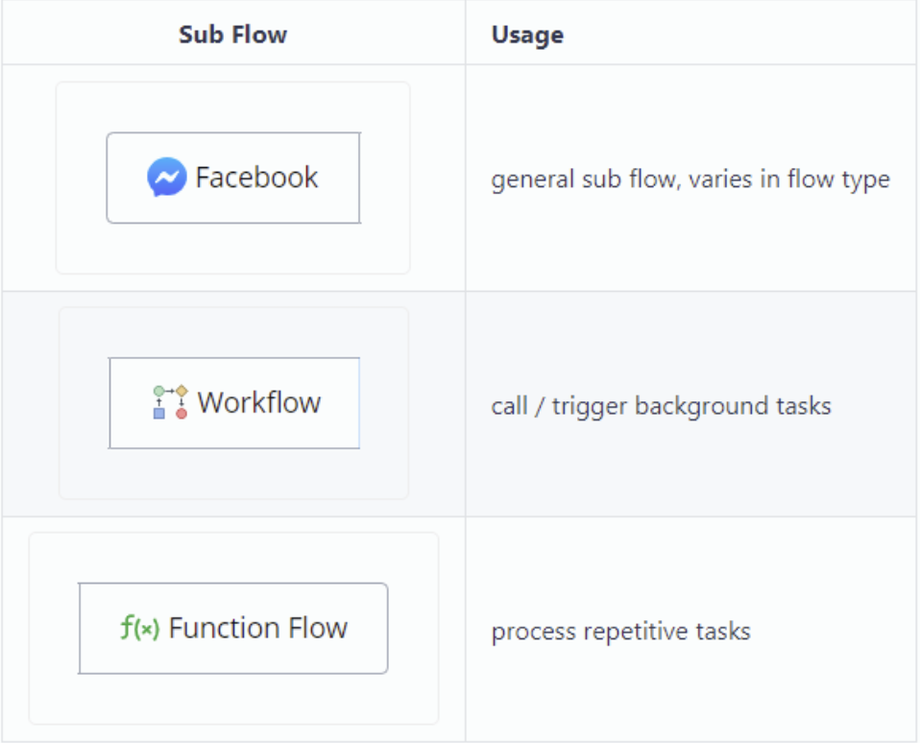The width and height of the screenshot is (920, 743).
Task: Click the green circle in Workflow icon
Action: click(x=159, y=391)
